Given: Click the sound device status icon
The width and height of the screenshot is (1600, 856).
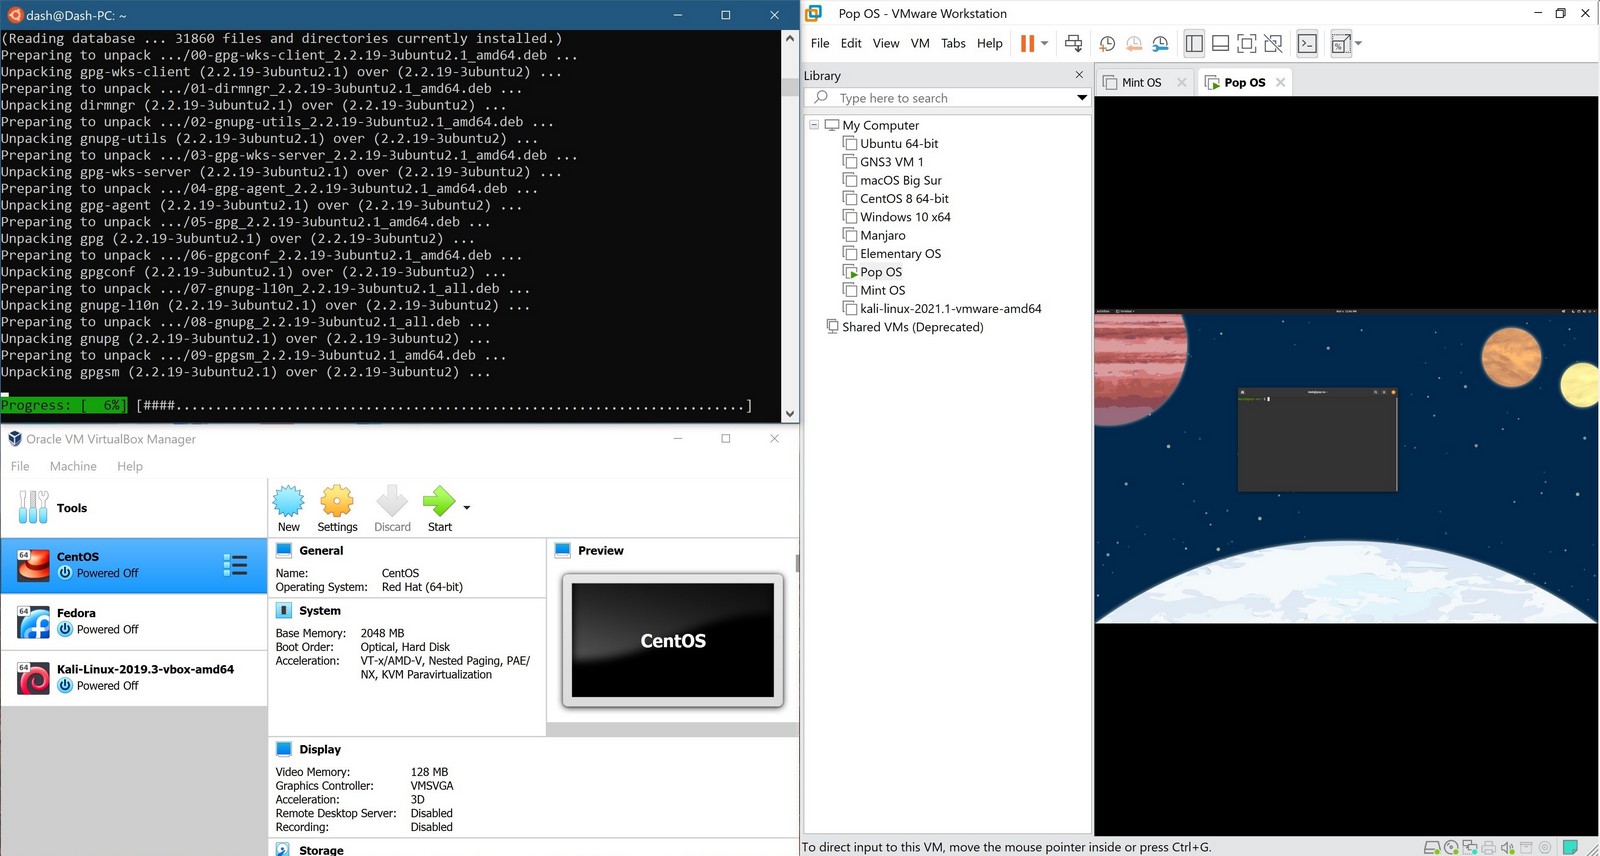Looking at the screenshot, I should [1507, 848].
